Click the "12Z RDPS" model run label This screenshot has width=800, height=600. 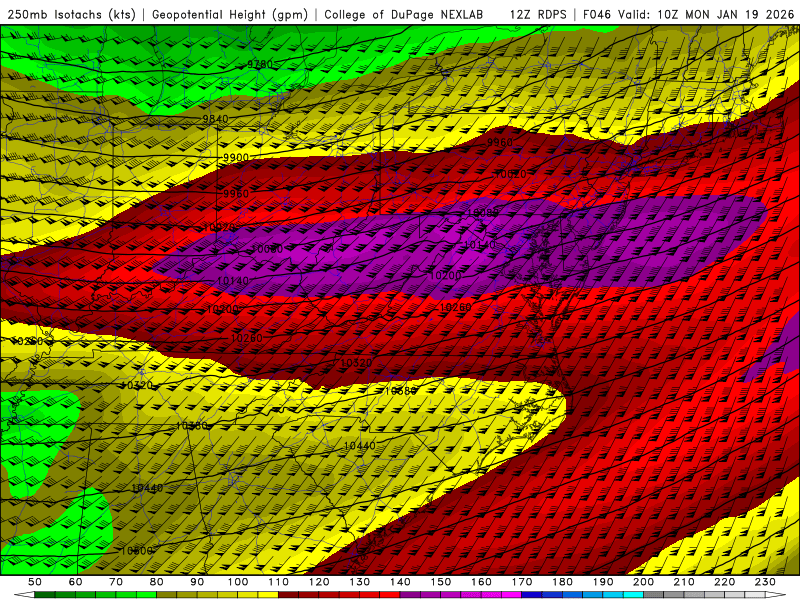538,14
